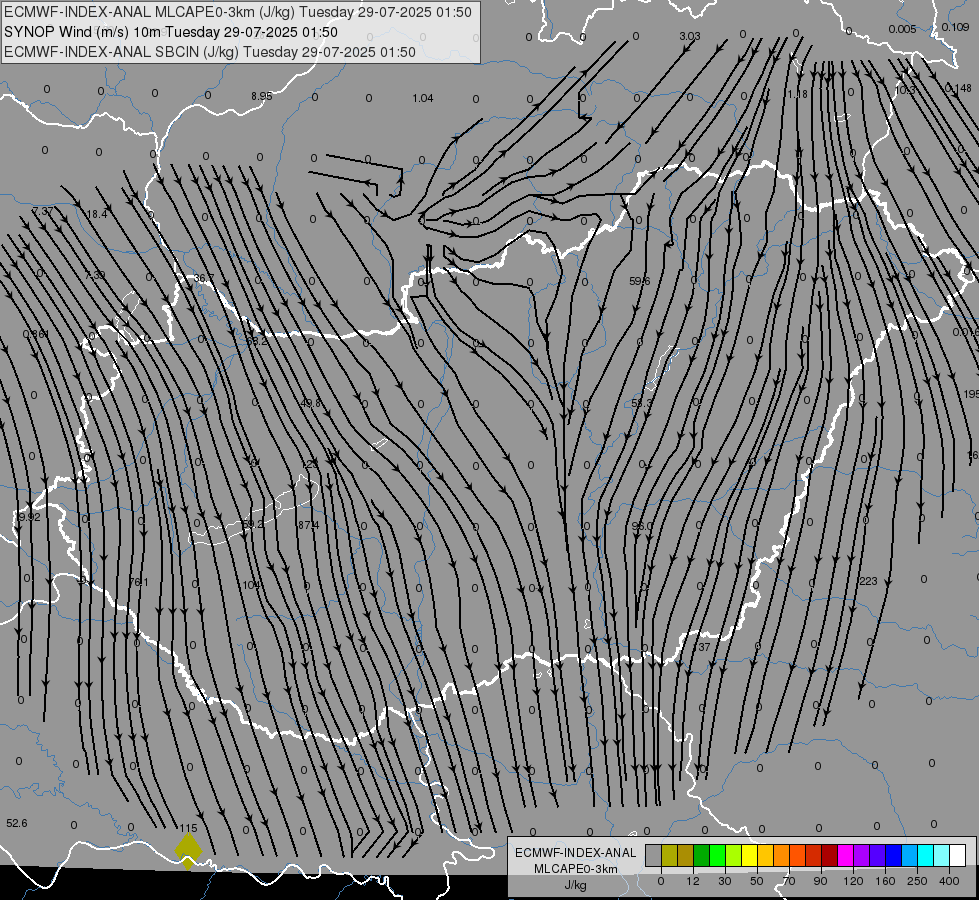Click the pure yellow legend swatch
The width and height of the screenshot is (979, 900).
tap(750, 855)
